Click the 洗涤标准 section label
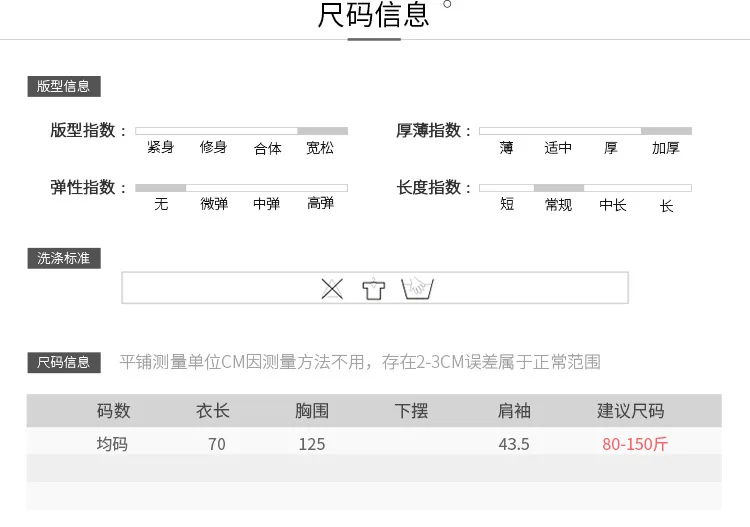 [64, 258]
